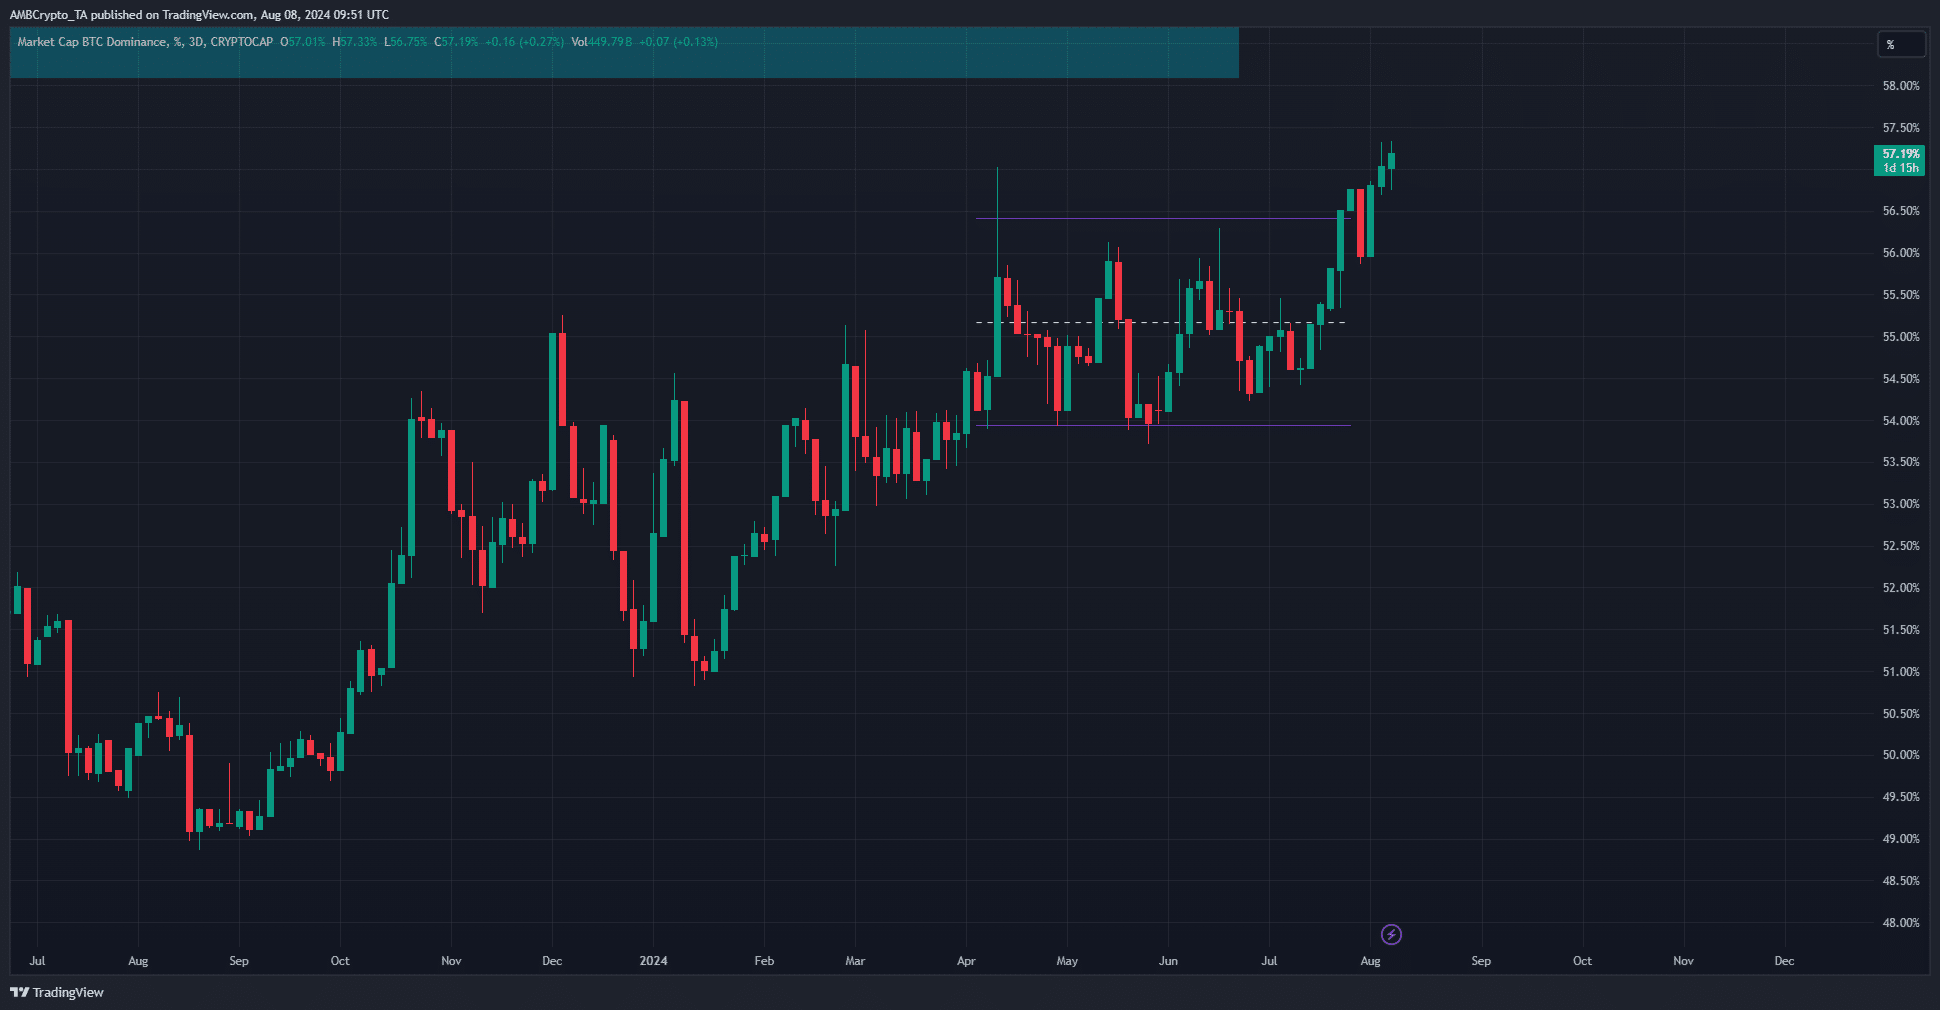The image size is (1940, 1010).
Task: Click the Mar label on the time axis
Action: point(855,961)
